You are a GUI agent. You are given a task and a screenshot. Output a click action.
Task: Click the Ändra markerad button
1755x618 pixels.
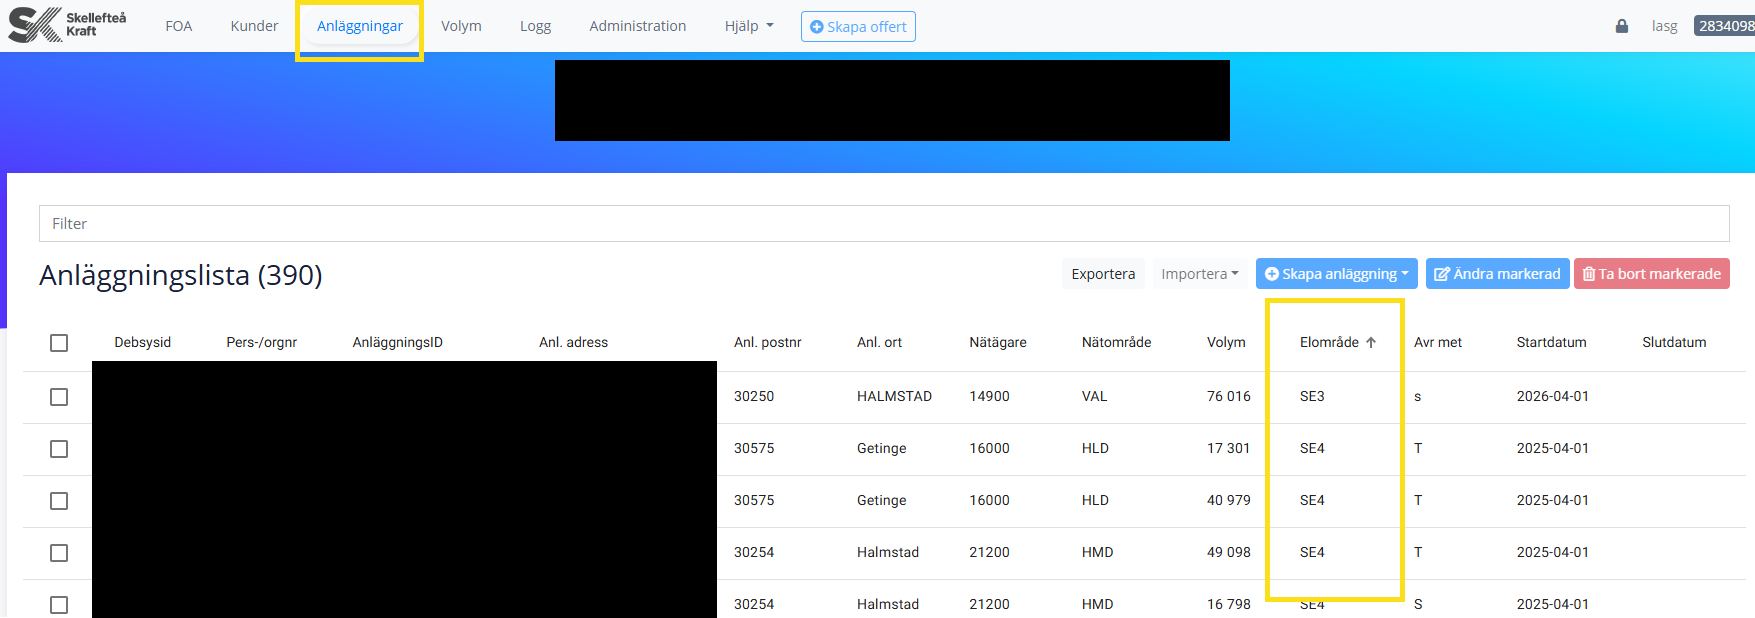pos(1497,274)
